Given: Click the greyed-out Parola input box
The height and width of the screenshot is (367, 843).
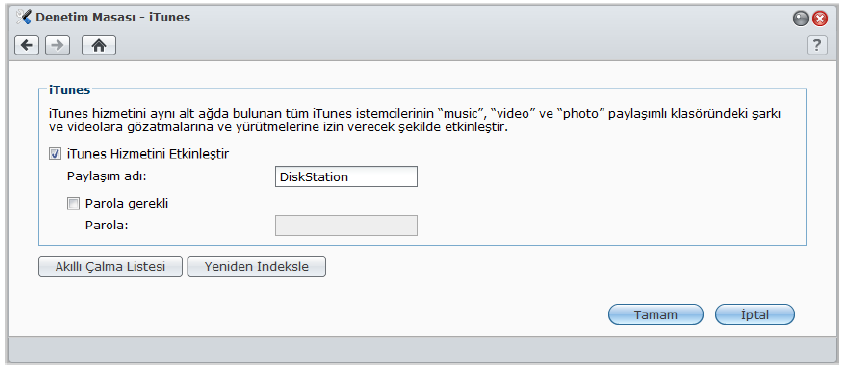Looking at the screenshot, I should pos(346,226).
